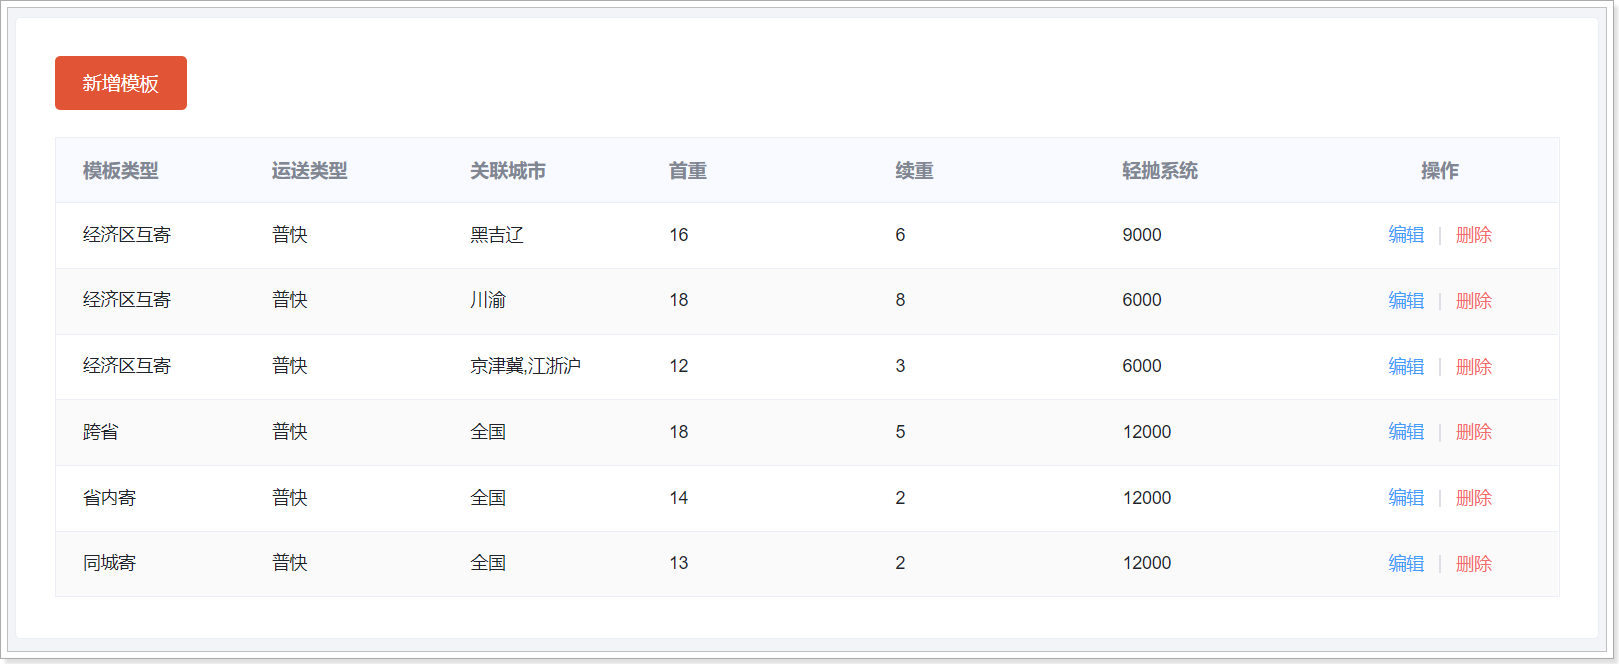The height and width of the screenshot is (664, 1619).
Task: Edit the 跨省 template row
Action: pyautogui.click(x=1406, y=432)
